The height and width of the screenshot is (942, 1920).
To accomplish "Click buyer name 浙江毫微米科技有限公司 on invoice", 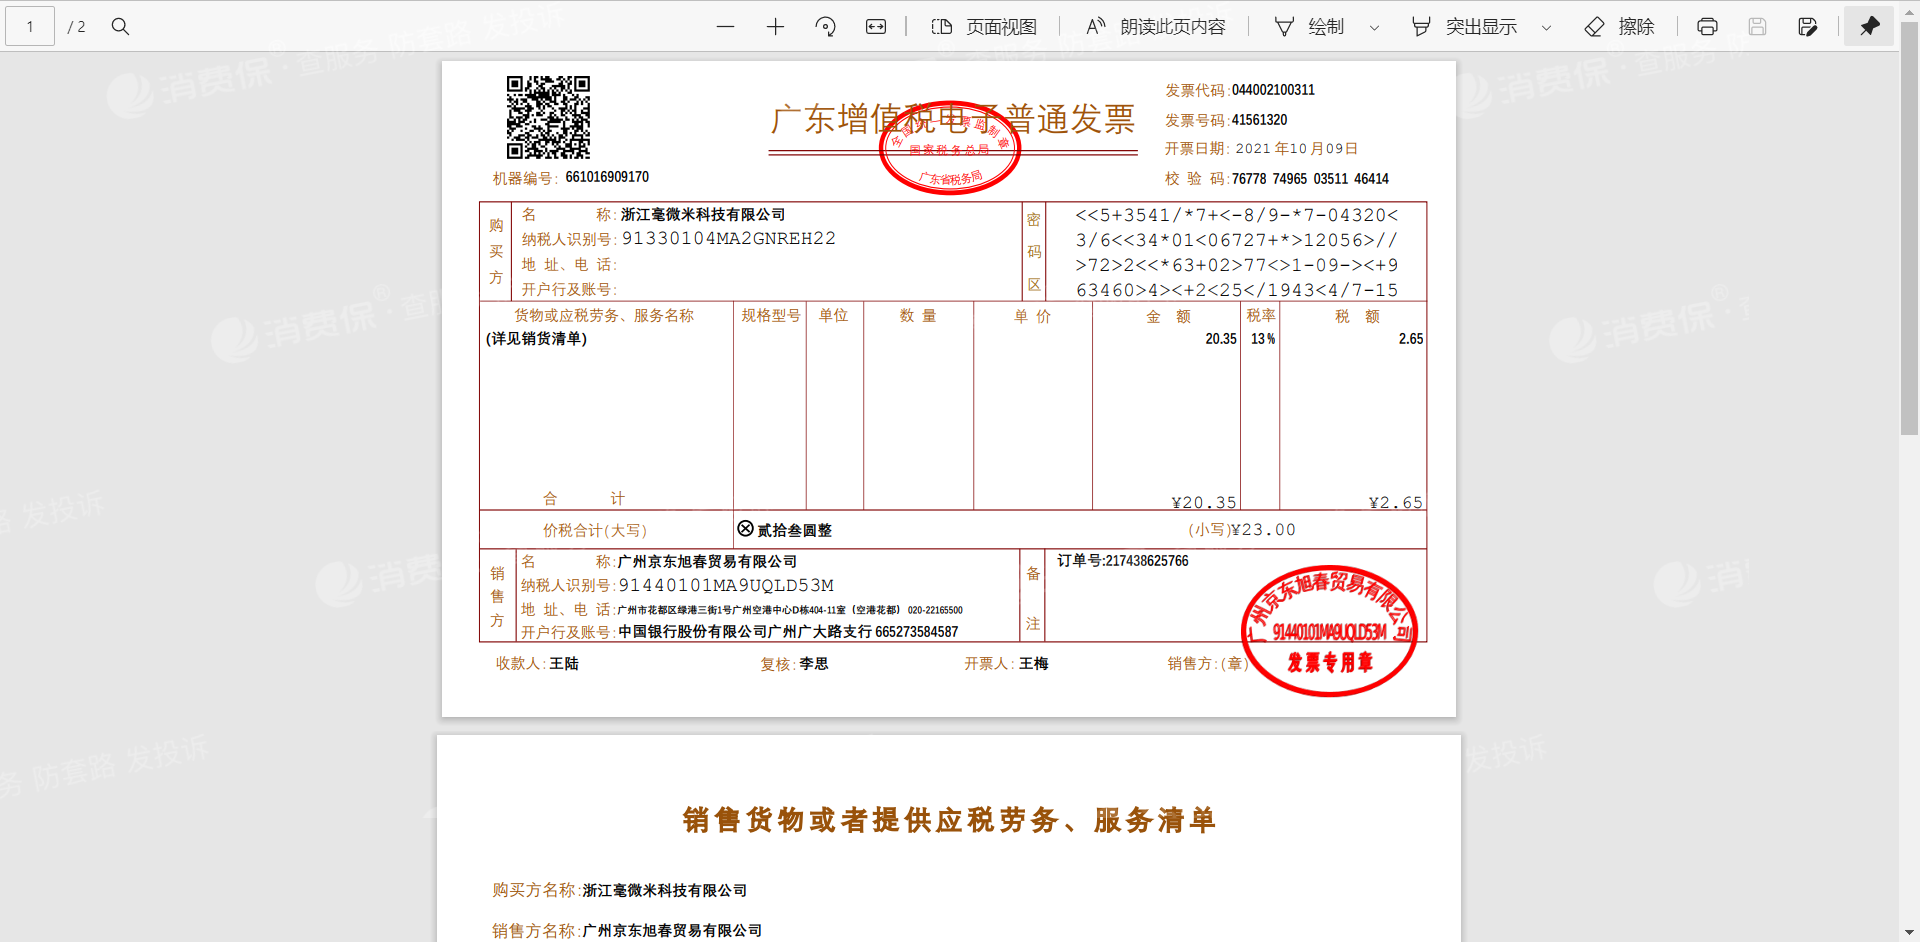I will coord(703,214).
